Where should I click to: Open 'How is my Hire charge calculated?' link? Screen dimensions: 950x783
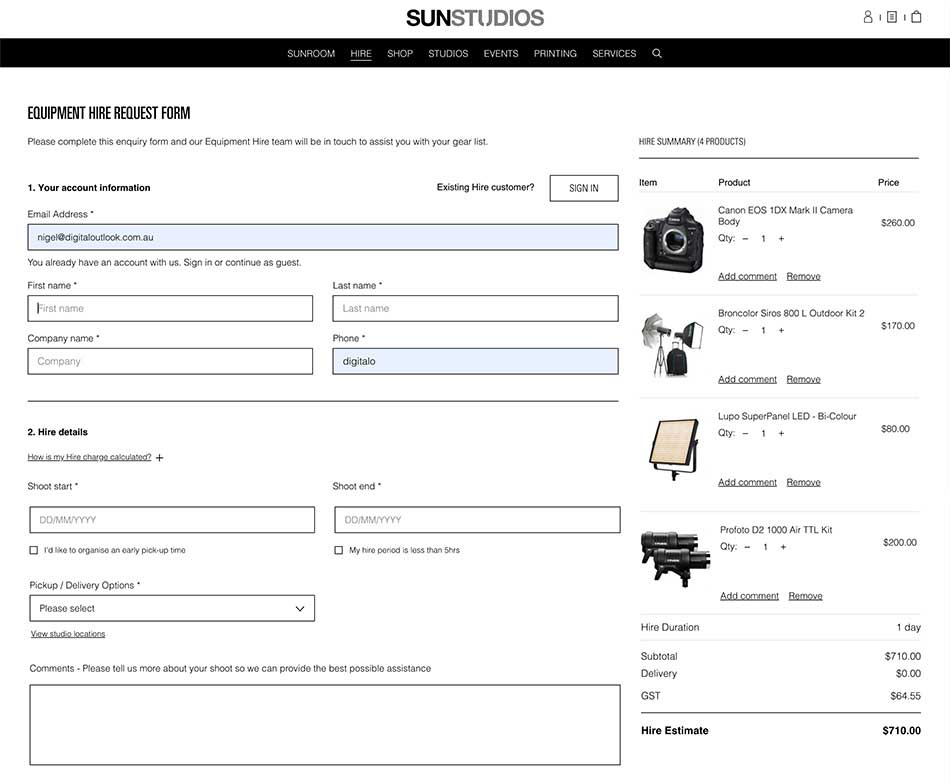tap(89, 457)
